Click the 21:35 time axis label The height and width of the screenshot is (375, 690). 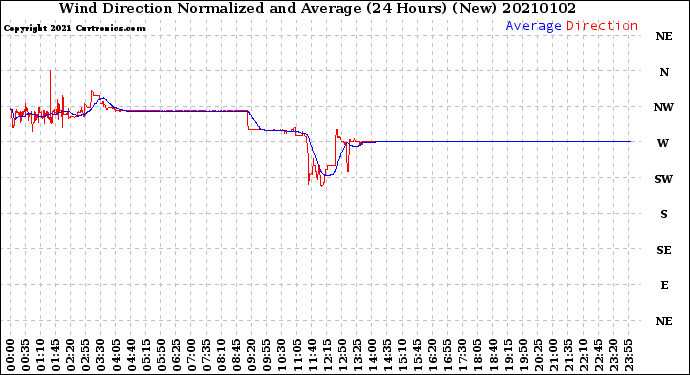[x=569, y=355]
